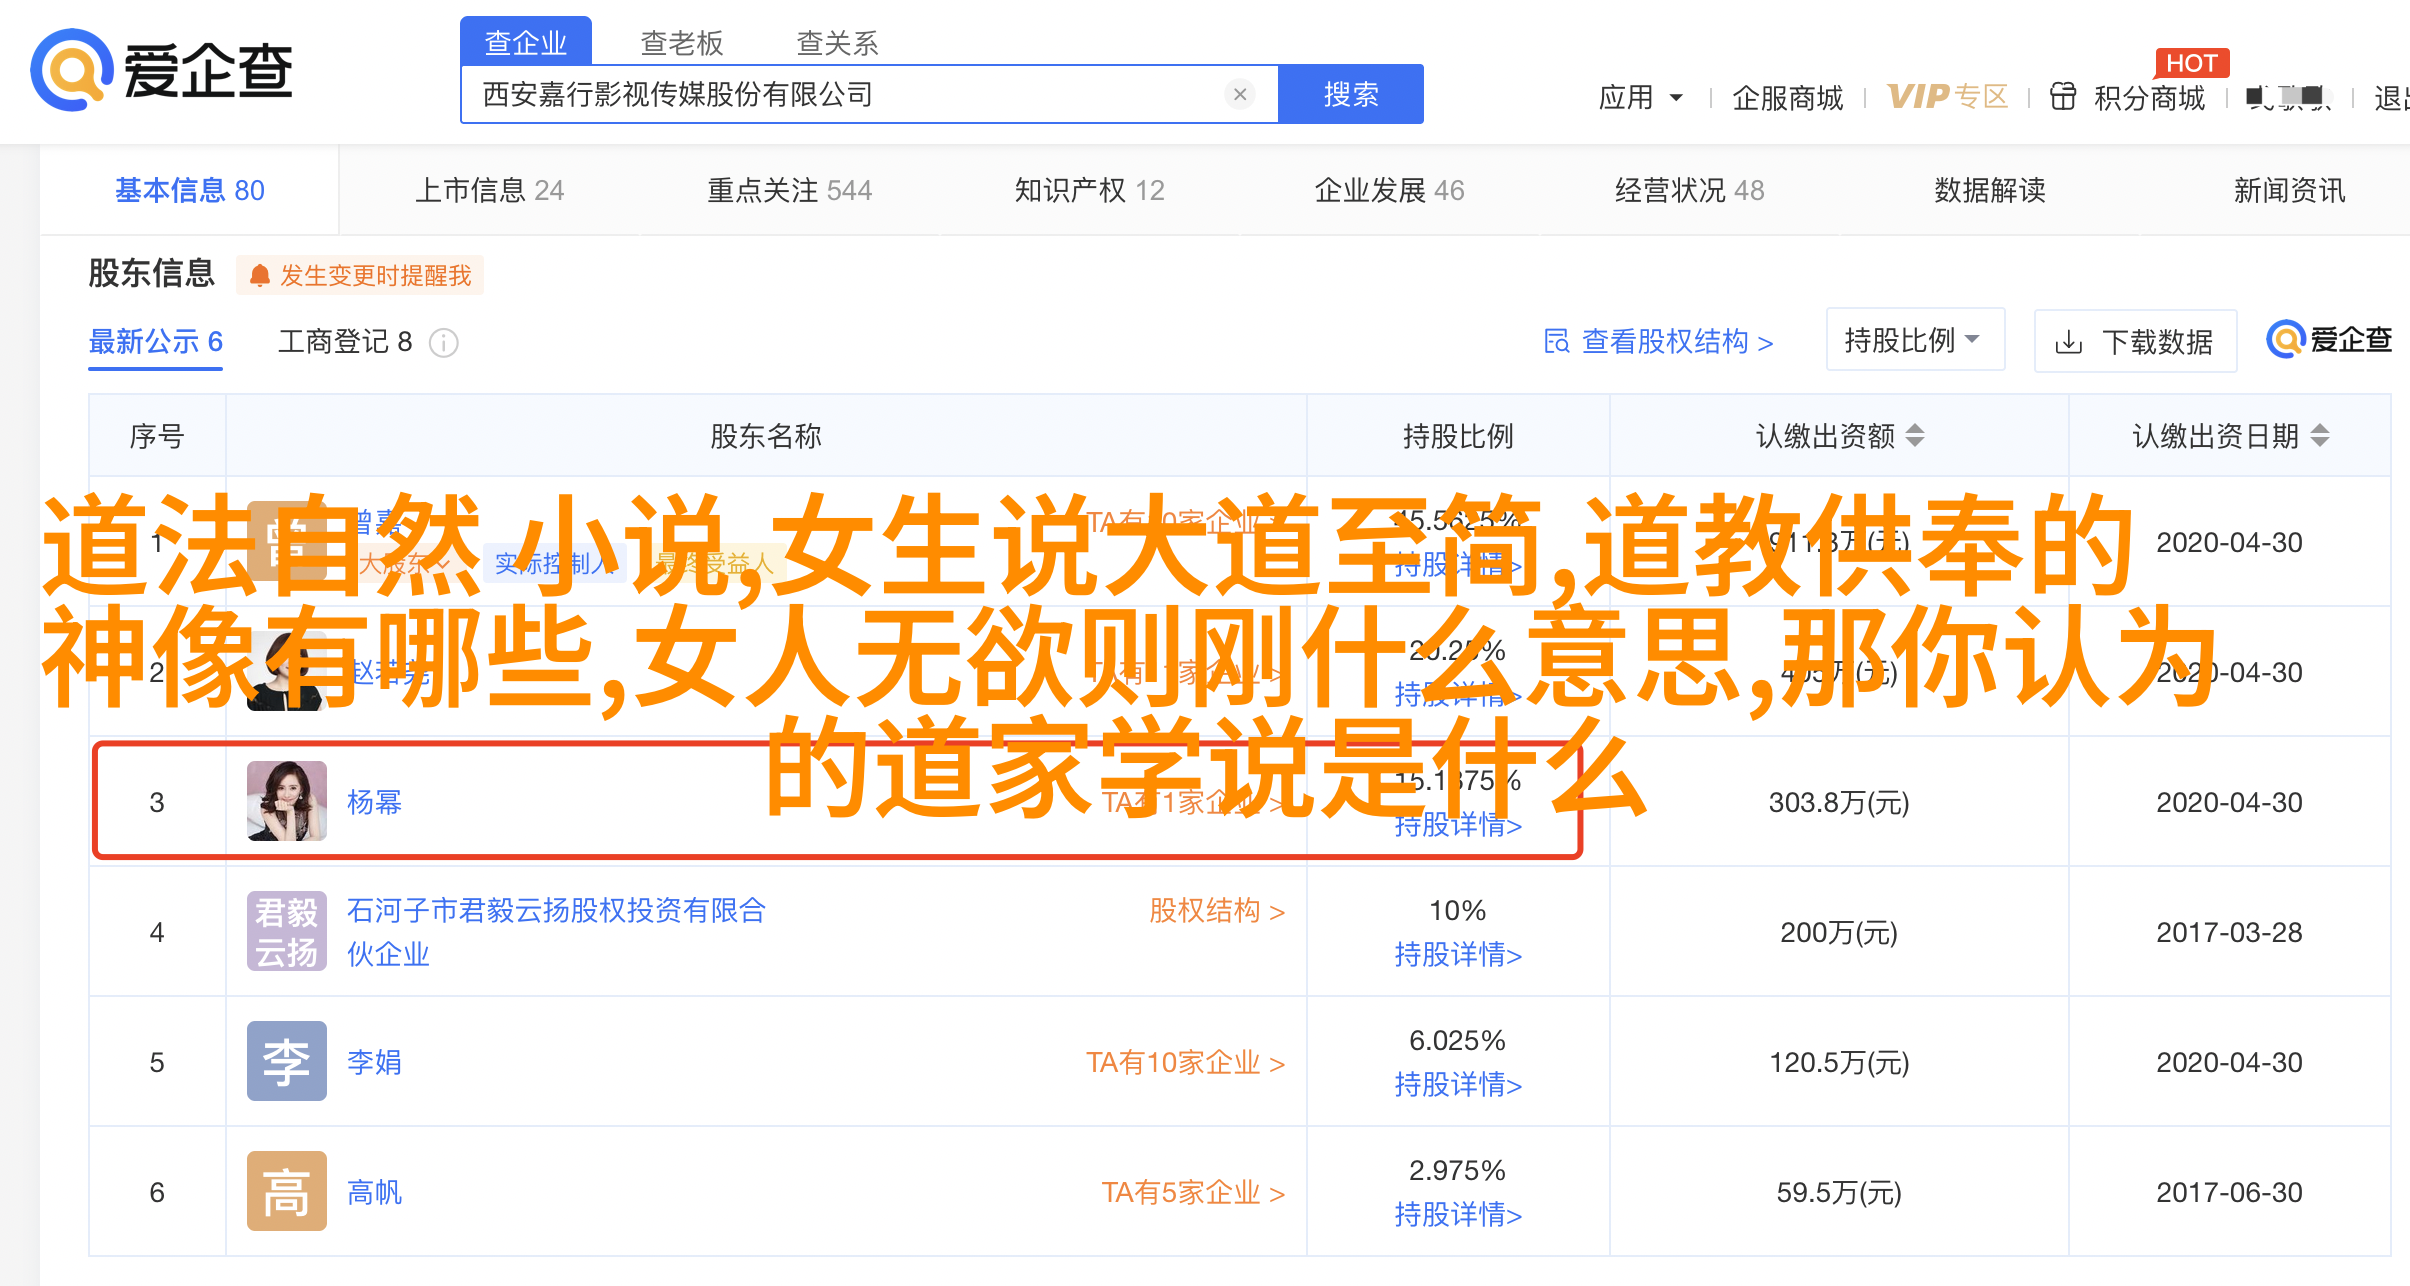Screen dimensions: 2410x1286
Task: Clear the search box with the X icon
Action: (1240, 94)
